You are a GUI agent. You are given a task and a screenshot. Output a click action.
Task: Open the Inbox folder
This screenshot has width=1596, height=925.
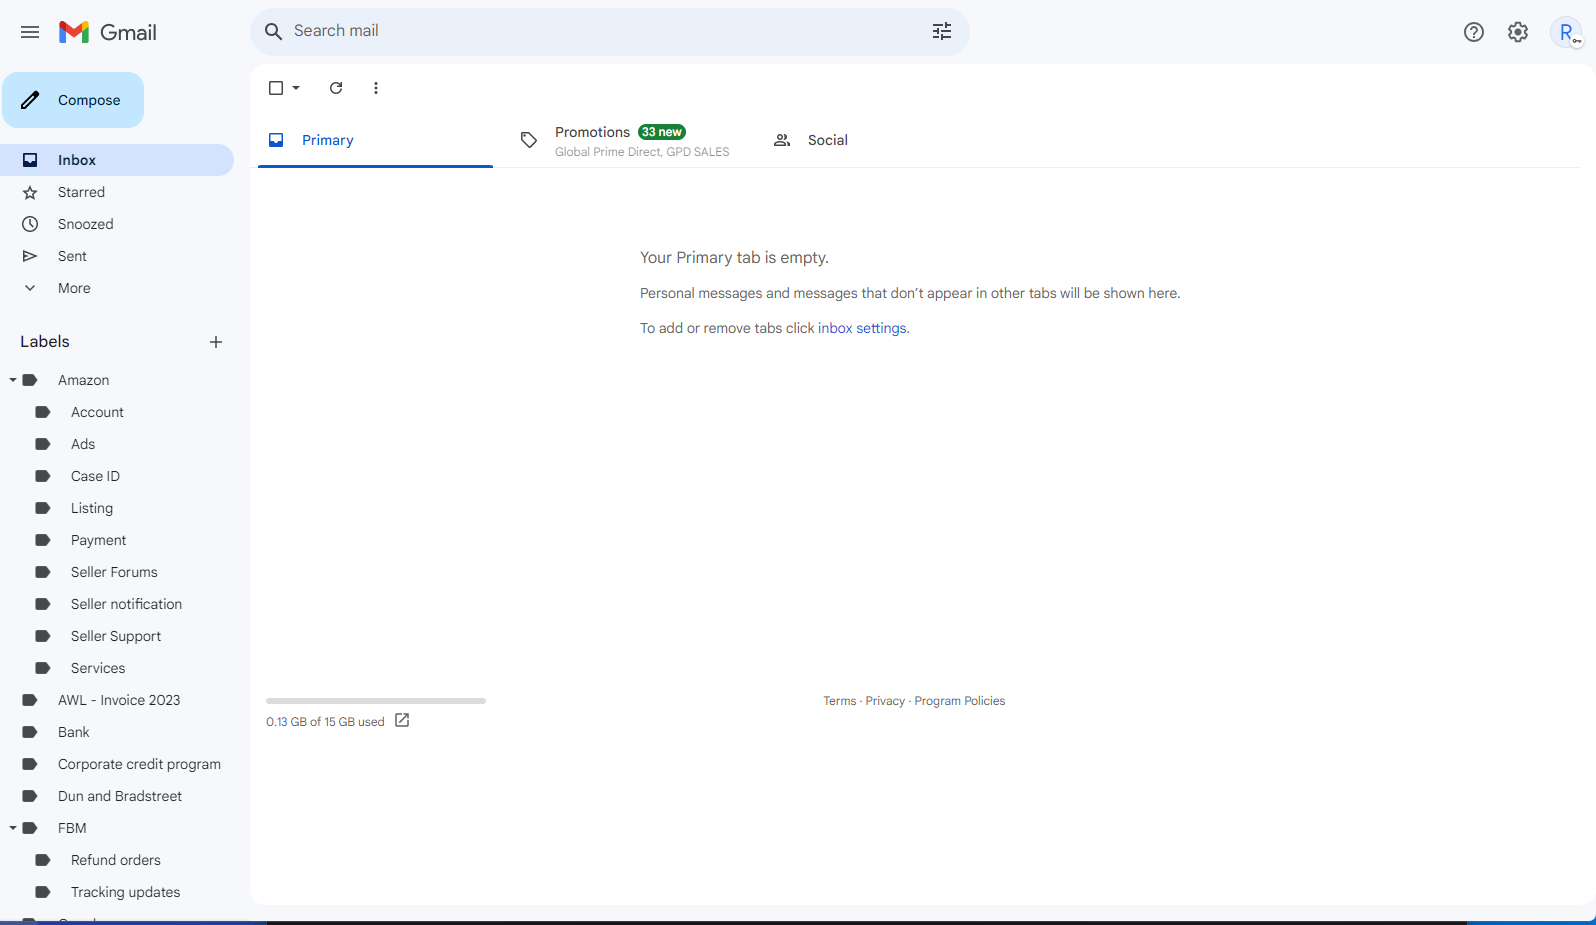pos(117,160)
